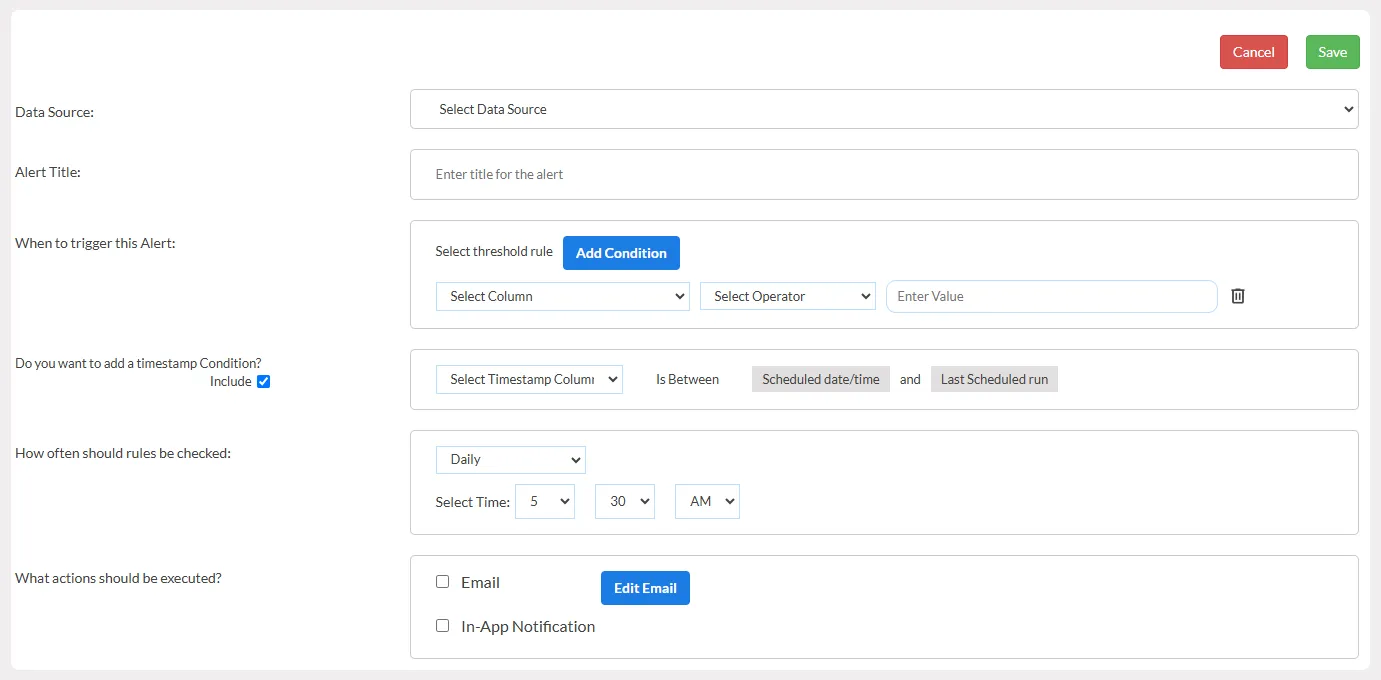The image size is (1381, 680).
Task: Change the minutes dropdown showing 30
Action: pyautogui.click(x=624, y=501)
